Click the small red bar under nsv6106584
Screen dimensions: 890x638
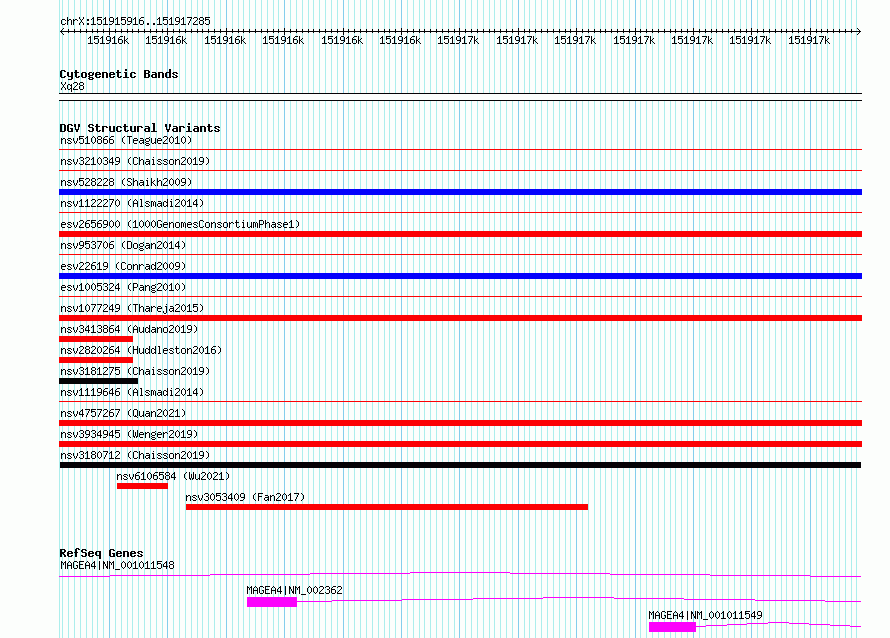pyautogui.click(x=142, y=486)
